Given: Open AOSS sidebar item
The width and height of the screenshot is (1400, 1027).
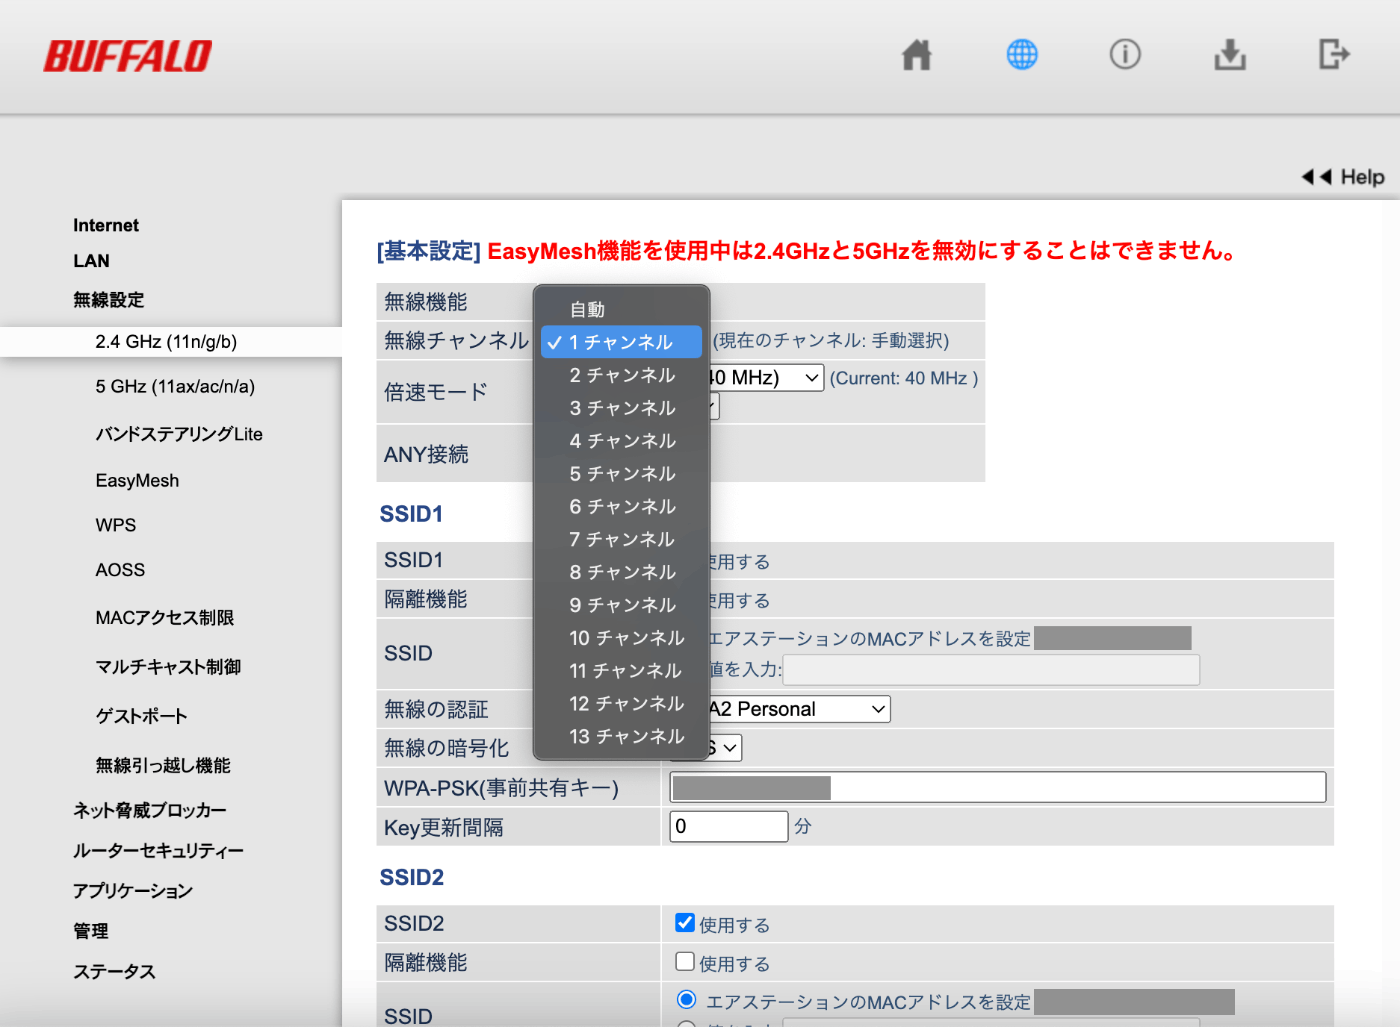Looking at the screenshot, I should point(120,570).
